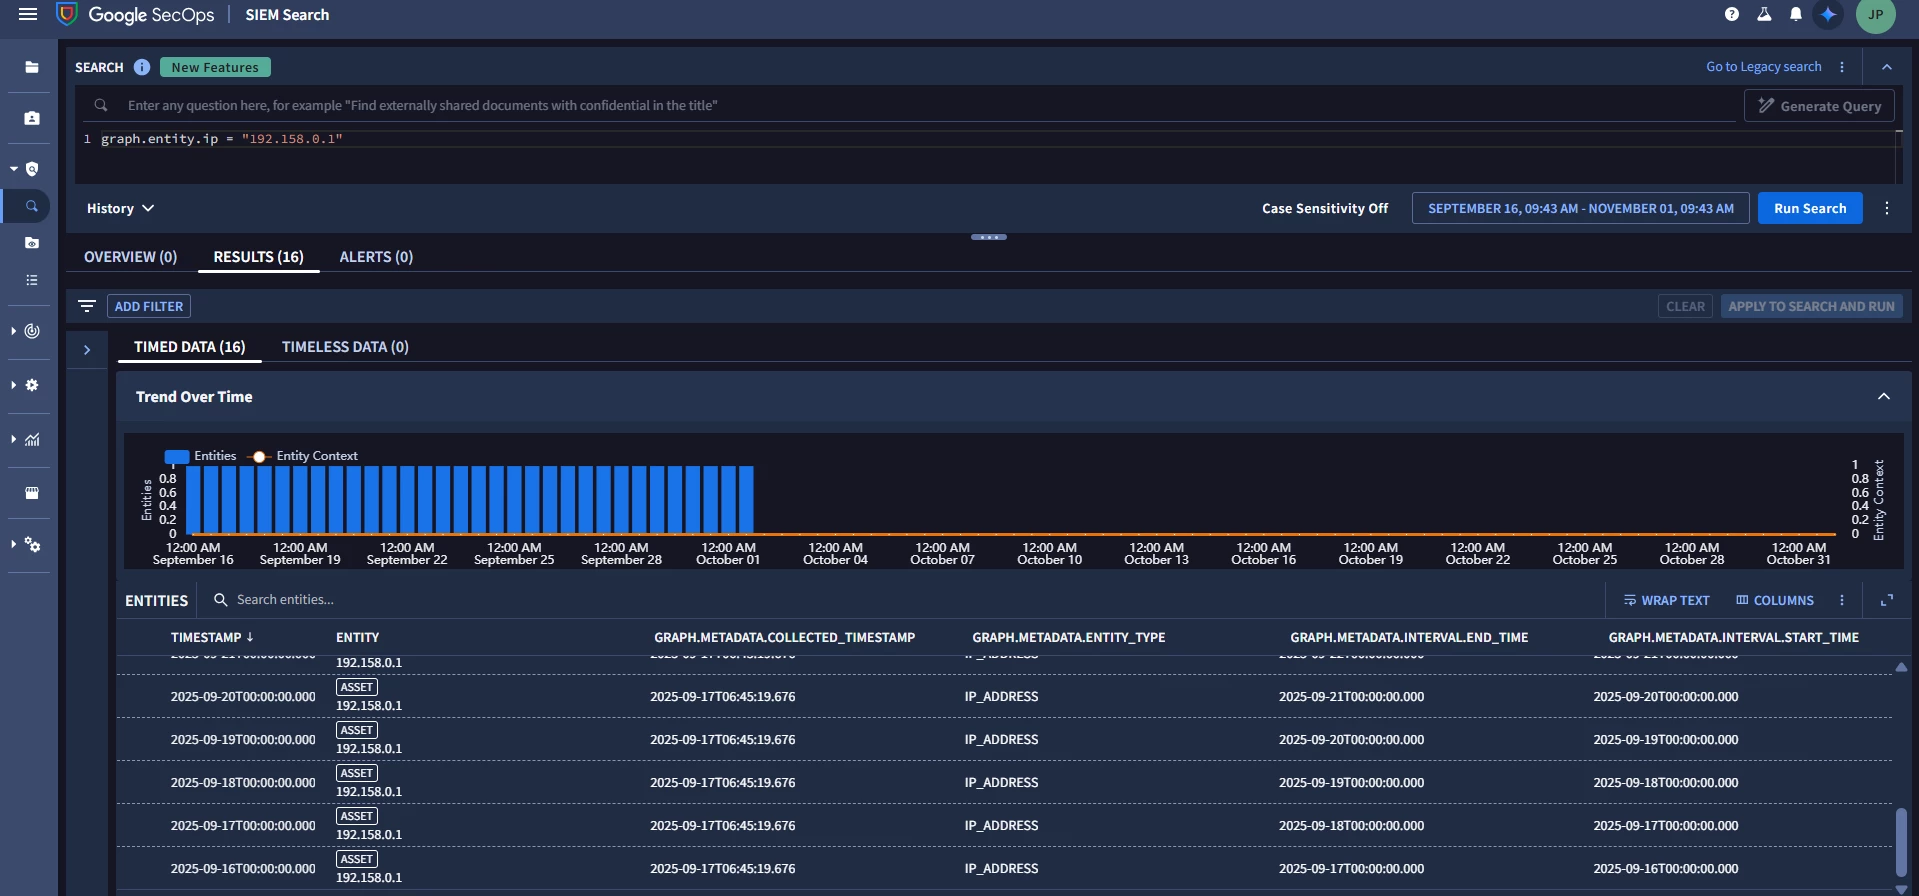Select the Timeless Data (0) tab
The height and width of the screenshot is (896, 1919).
[345, 347]
